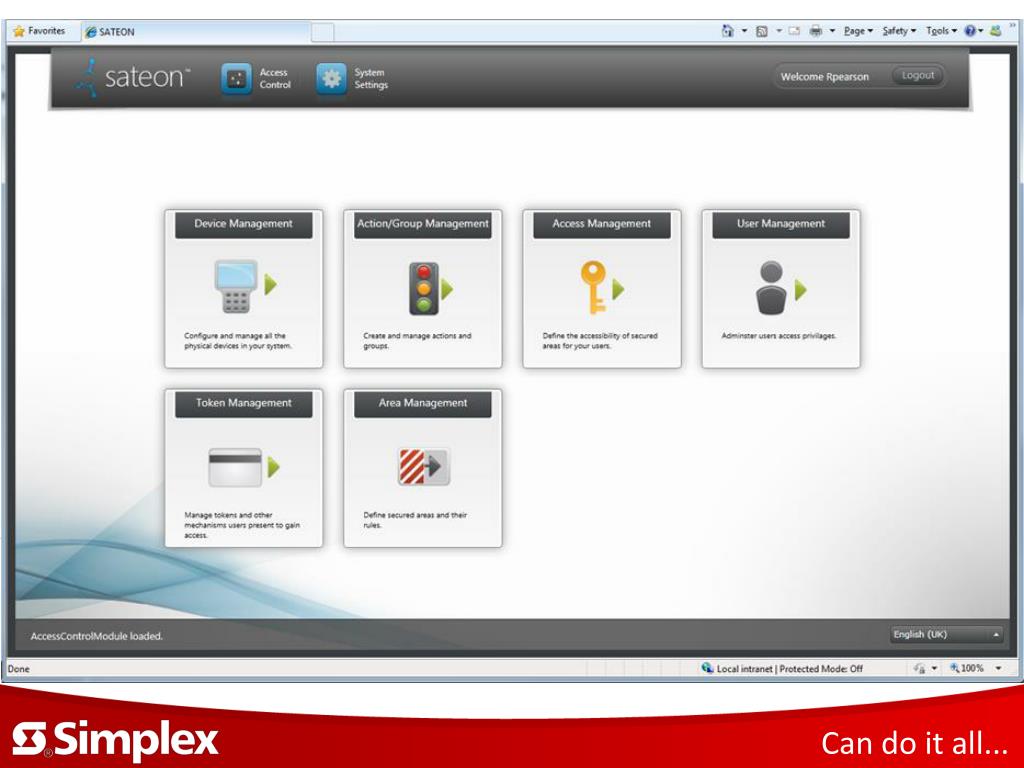Click 'Create and manage actions and groups' description

pyautogui.click(x=417, y=341)
